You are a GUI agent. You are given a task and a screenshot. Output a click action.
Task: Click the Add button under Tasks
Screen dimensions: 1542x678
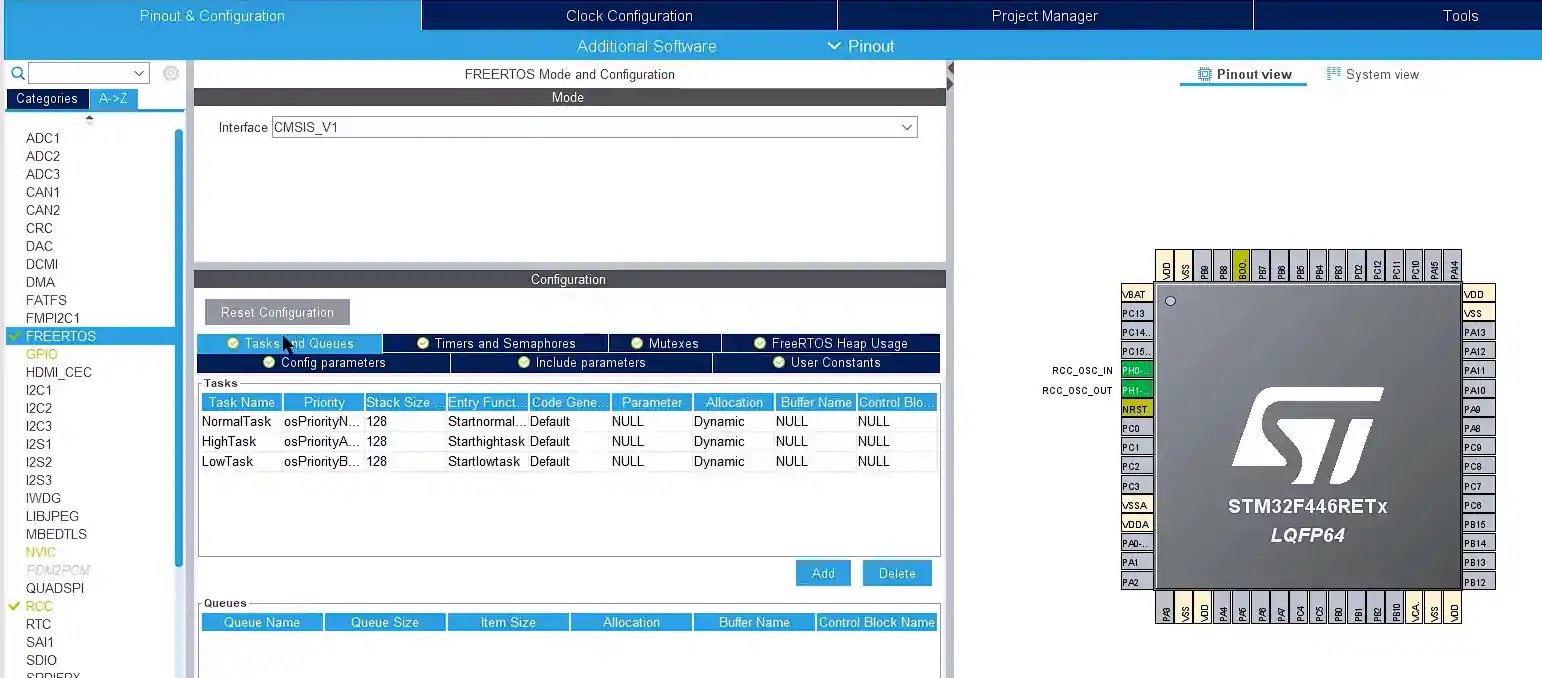click(x=823, y=573)
